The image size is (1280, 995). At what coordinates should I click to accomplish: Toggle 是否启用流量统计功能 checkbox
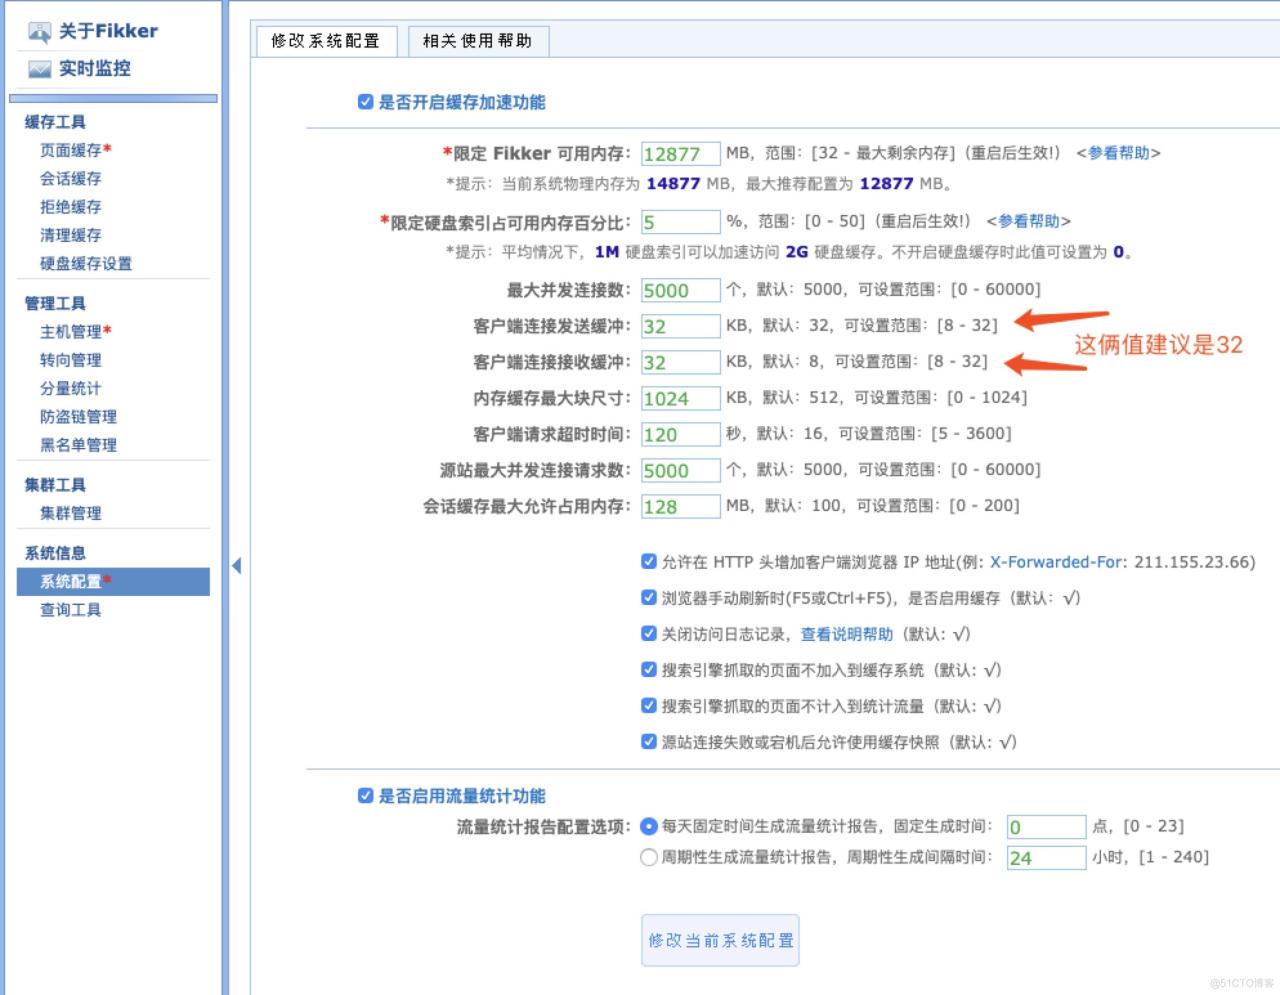[x=365, y=796]
